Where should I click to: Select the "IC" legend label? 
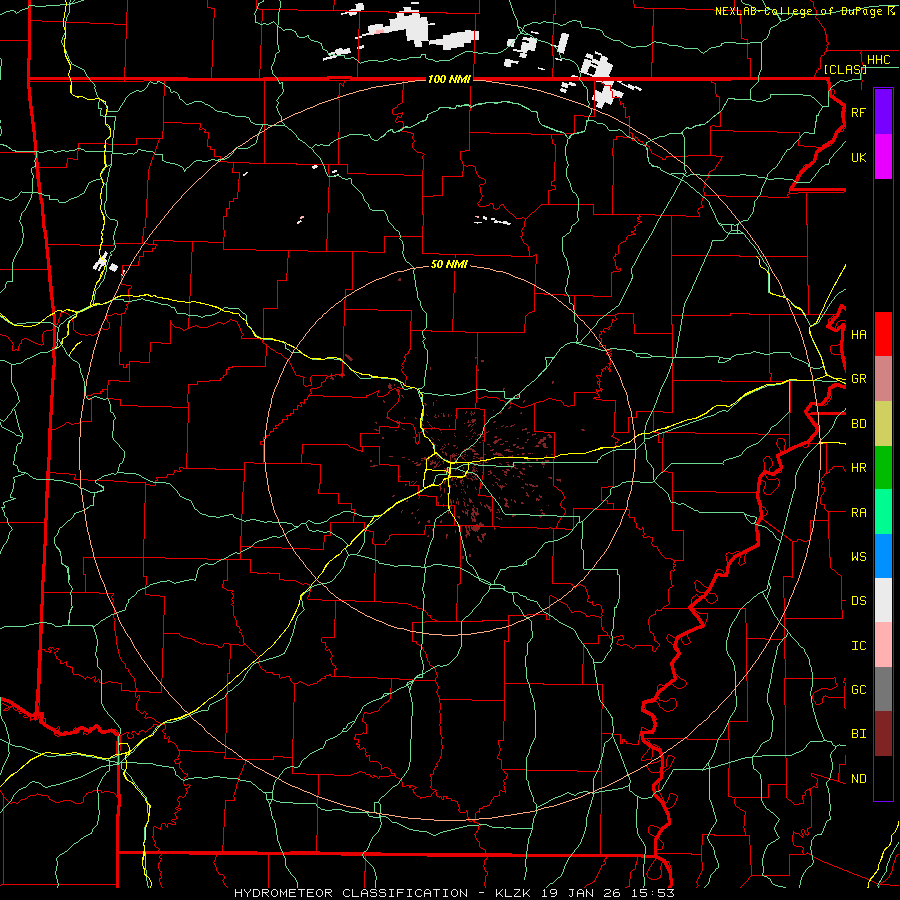[x=859, y=646]
